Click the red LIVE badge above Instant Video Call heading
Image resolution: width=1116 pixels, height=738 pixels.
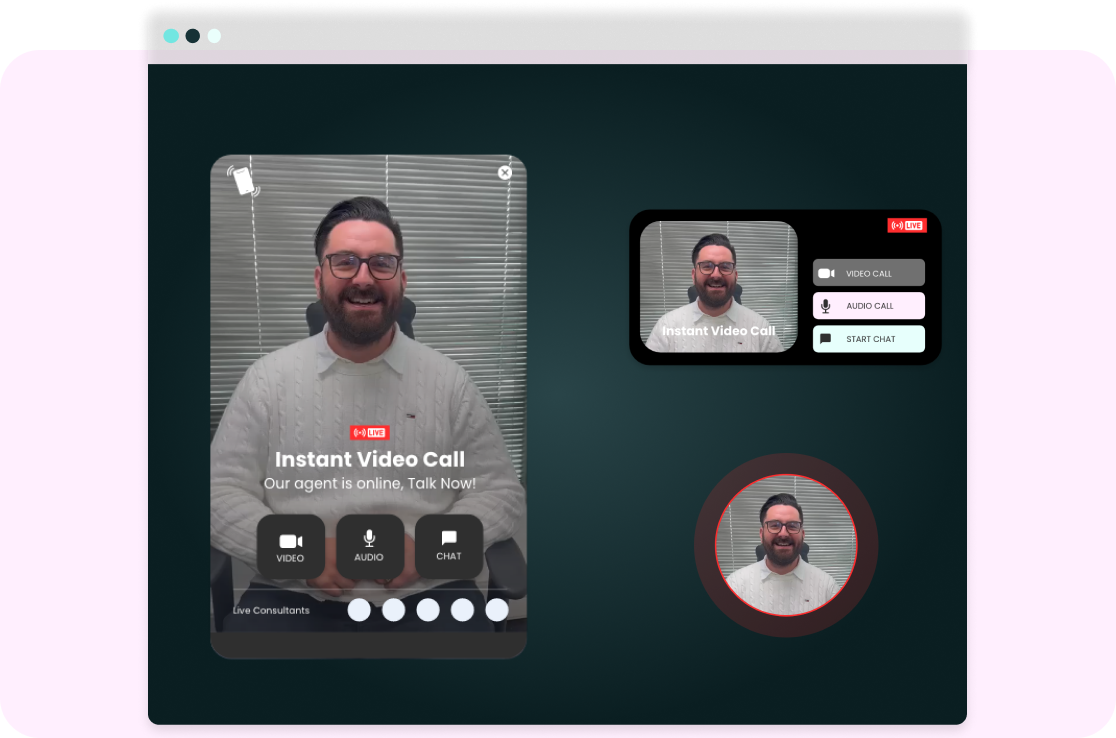[x=369, y=433]
